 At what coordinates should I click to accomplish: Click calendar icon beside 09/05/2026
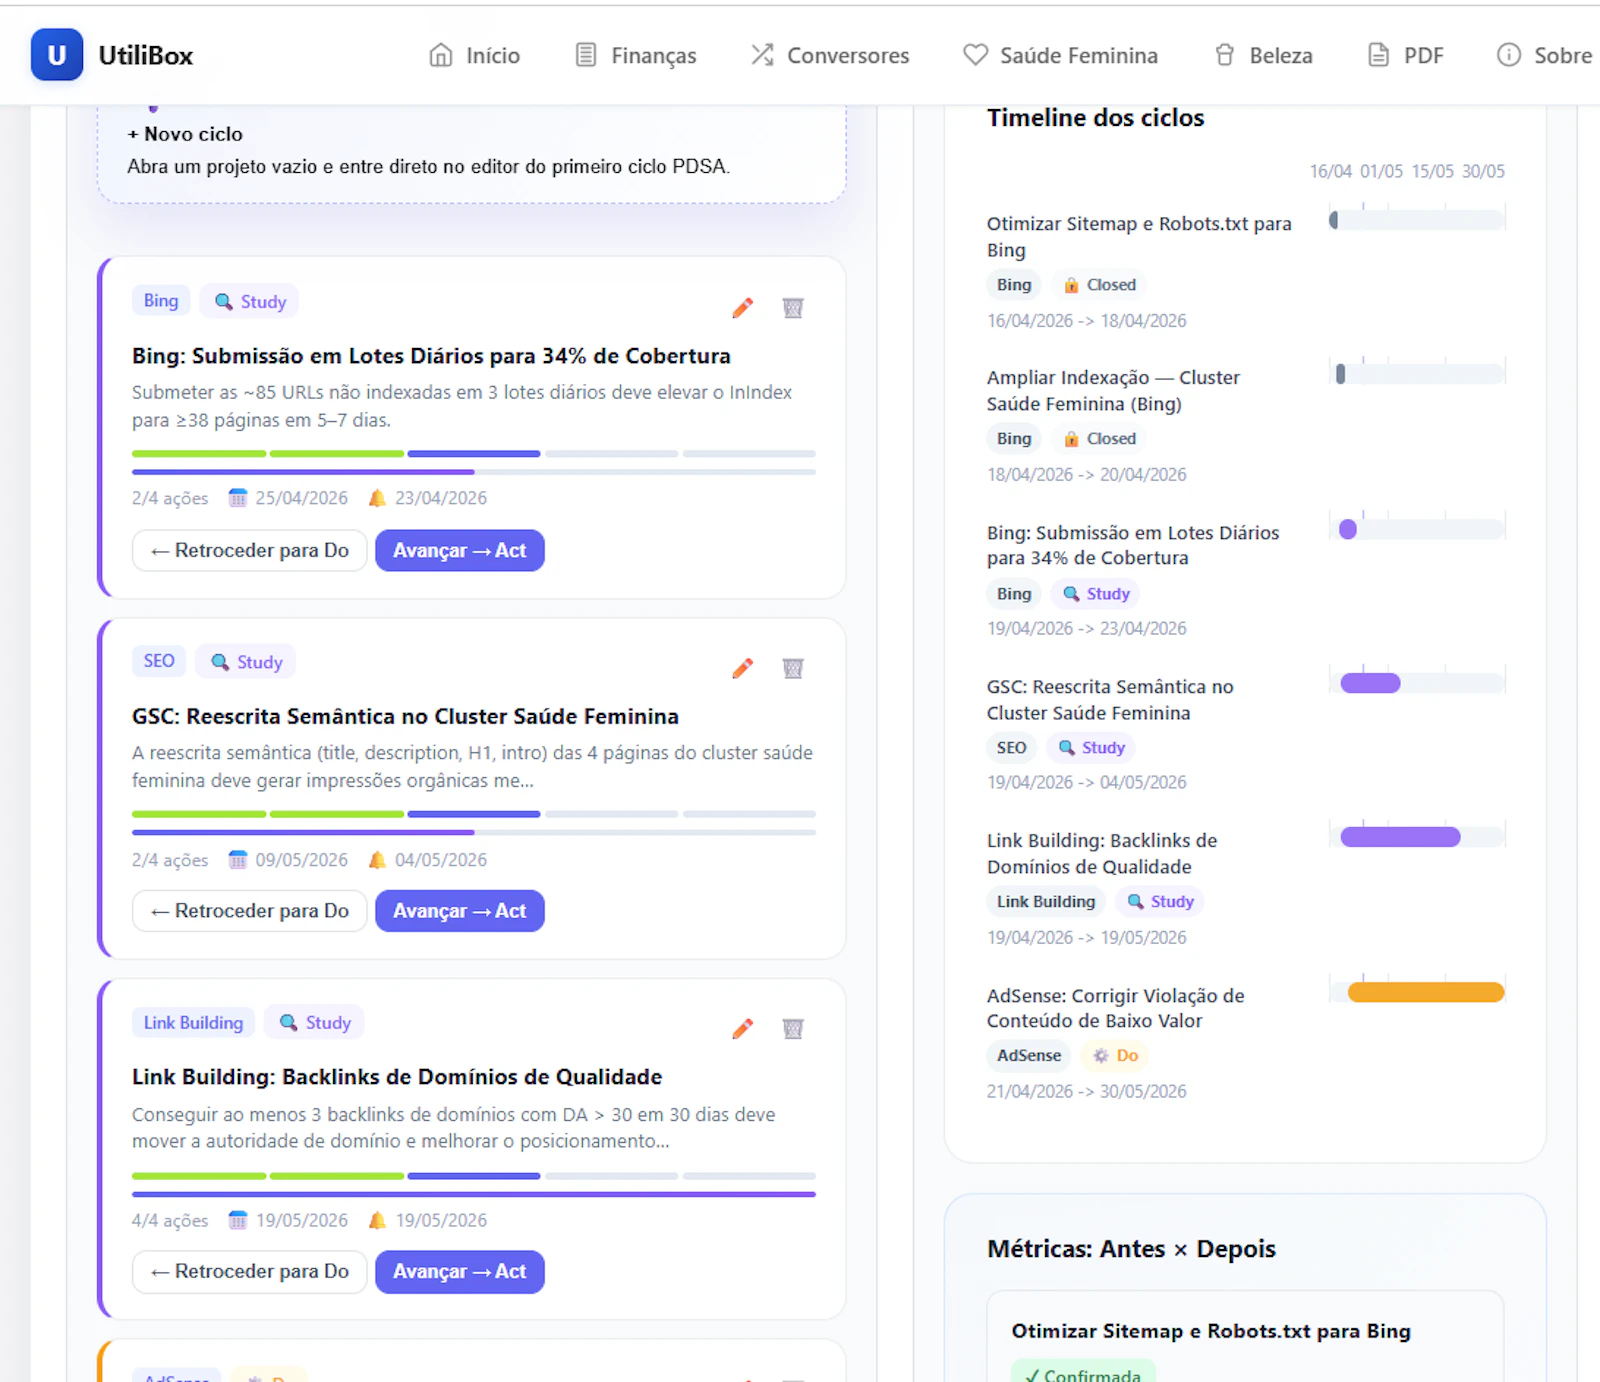[x=237, y=860]
